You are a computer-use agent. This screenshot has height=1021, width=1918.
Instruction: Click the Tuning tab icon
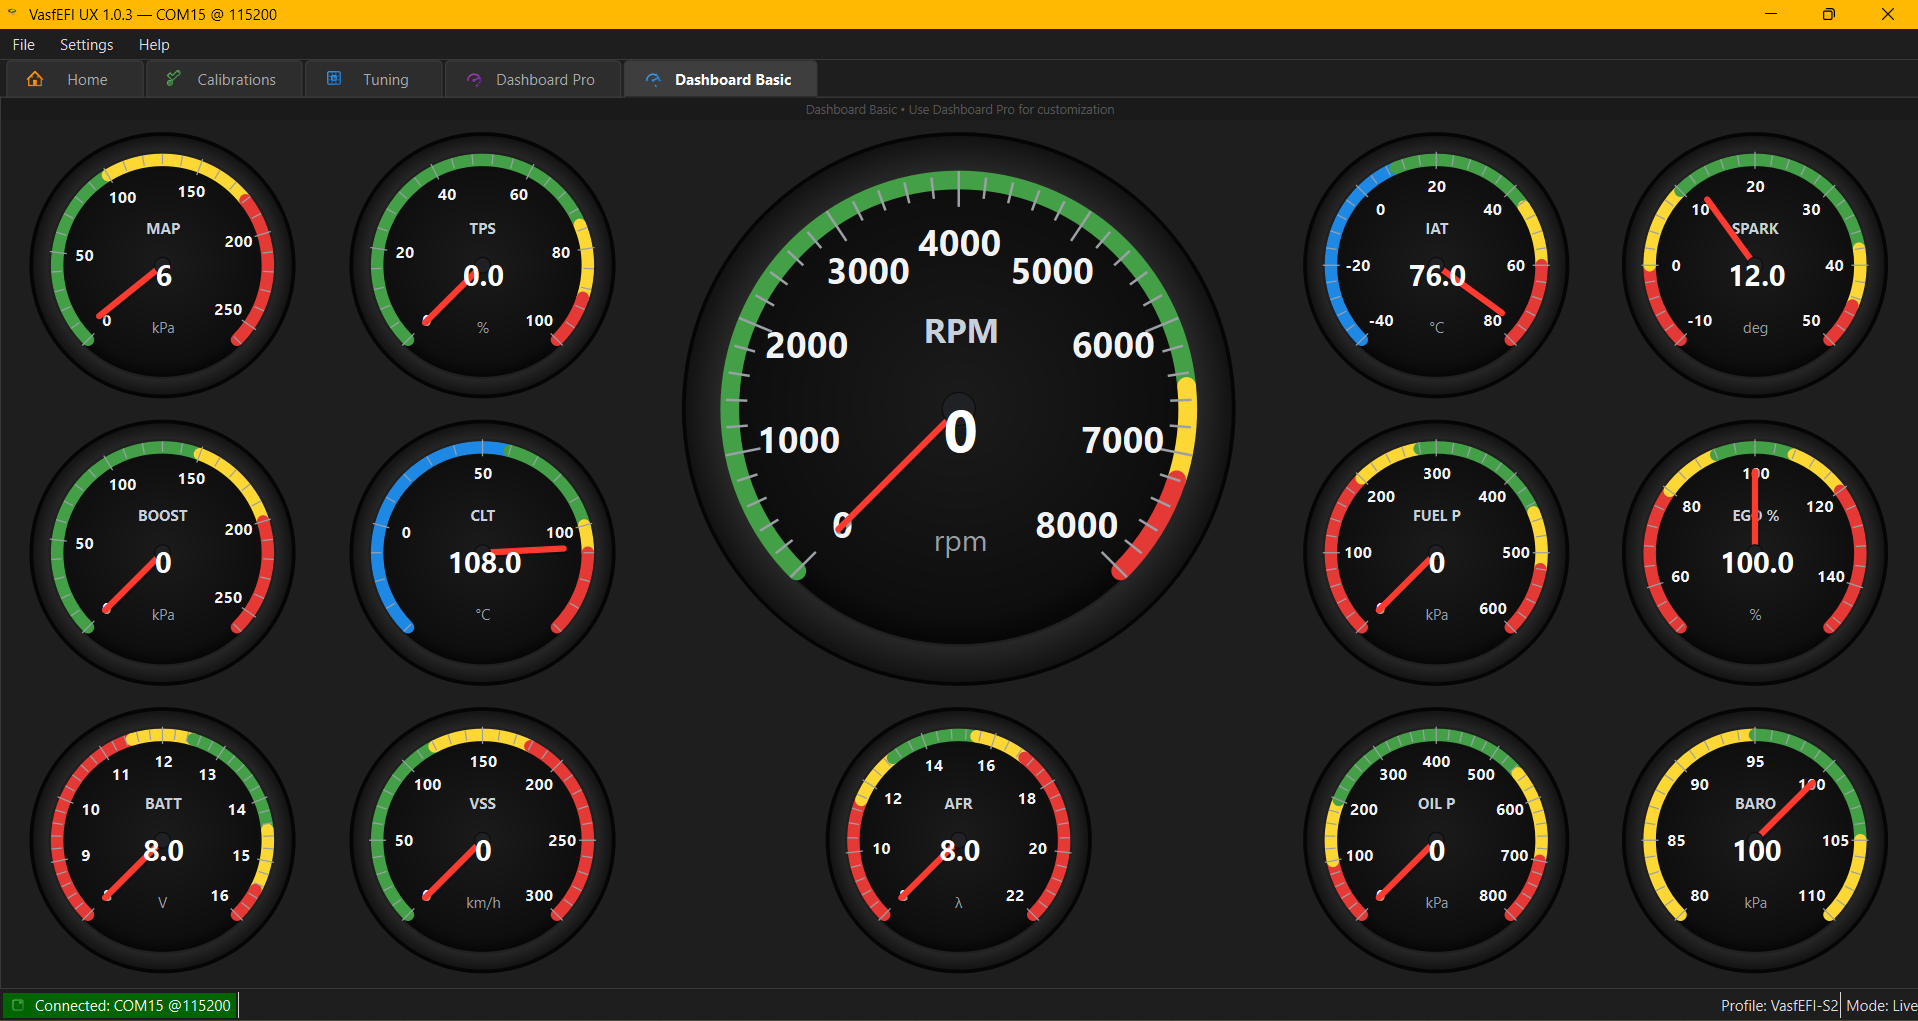(335, 78)
